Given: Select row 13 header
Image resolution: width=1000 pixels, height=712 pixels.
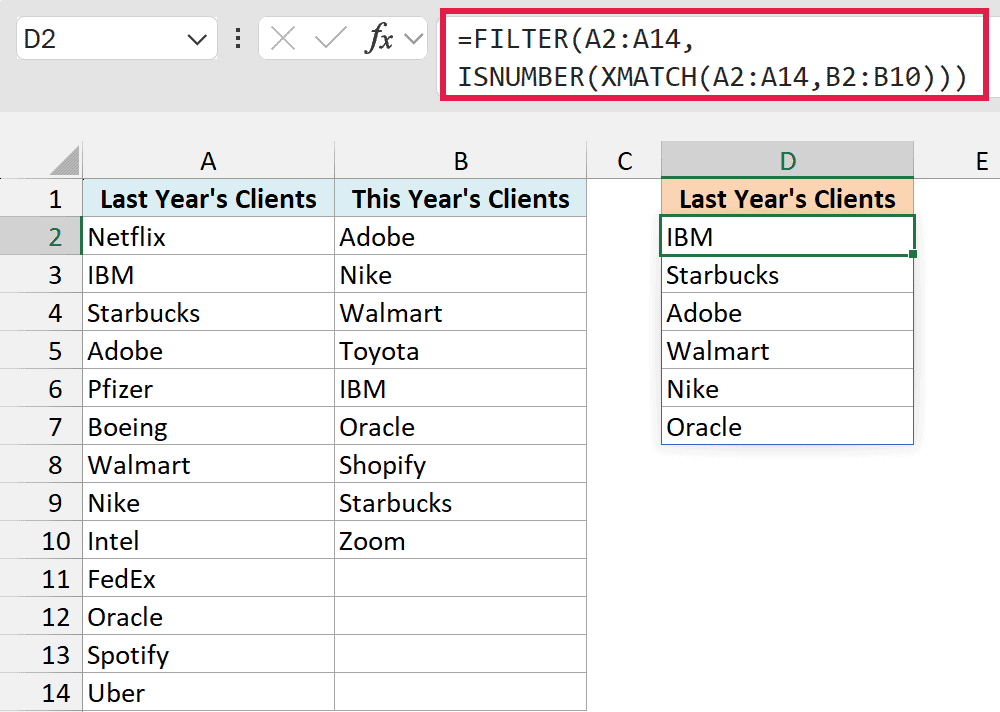Looking at the screenshot, I should point(41,654).
